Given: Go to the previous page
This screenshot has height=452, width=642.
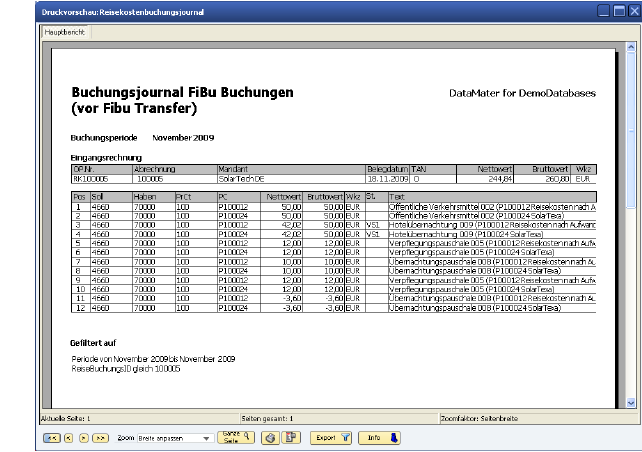Looking at the screenshot, I should [x=67, y=438].
